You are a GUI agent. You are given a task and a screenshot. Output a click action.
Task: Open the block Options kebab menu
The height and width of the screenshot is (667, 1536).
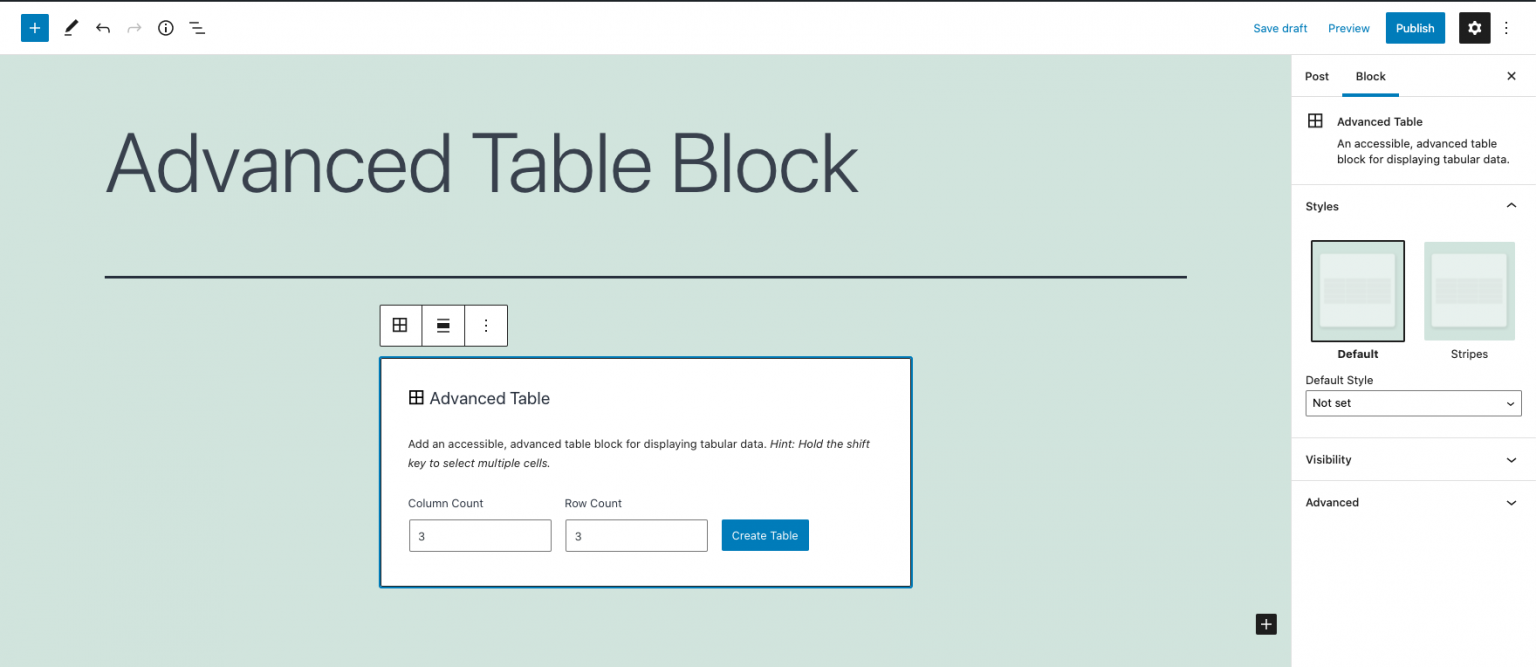pyautogui.click(x=486, y=325)
